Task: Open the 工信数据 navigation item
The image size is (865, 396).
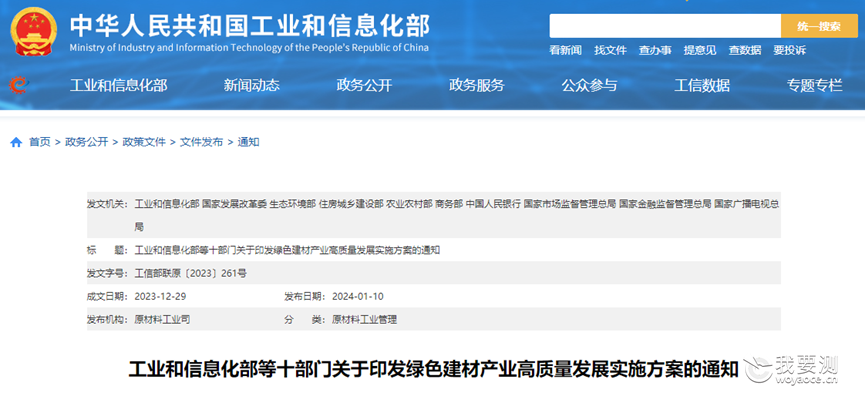Action: click(702, 85)
